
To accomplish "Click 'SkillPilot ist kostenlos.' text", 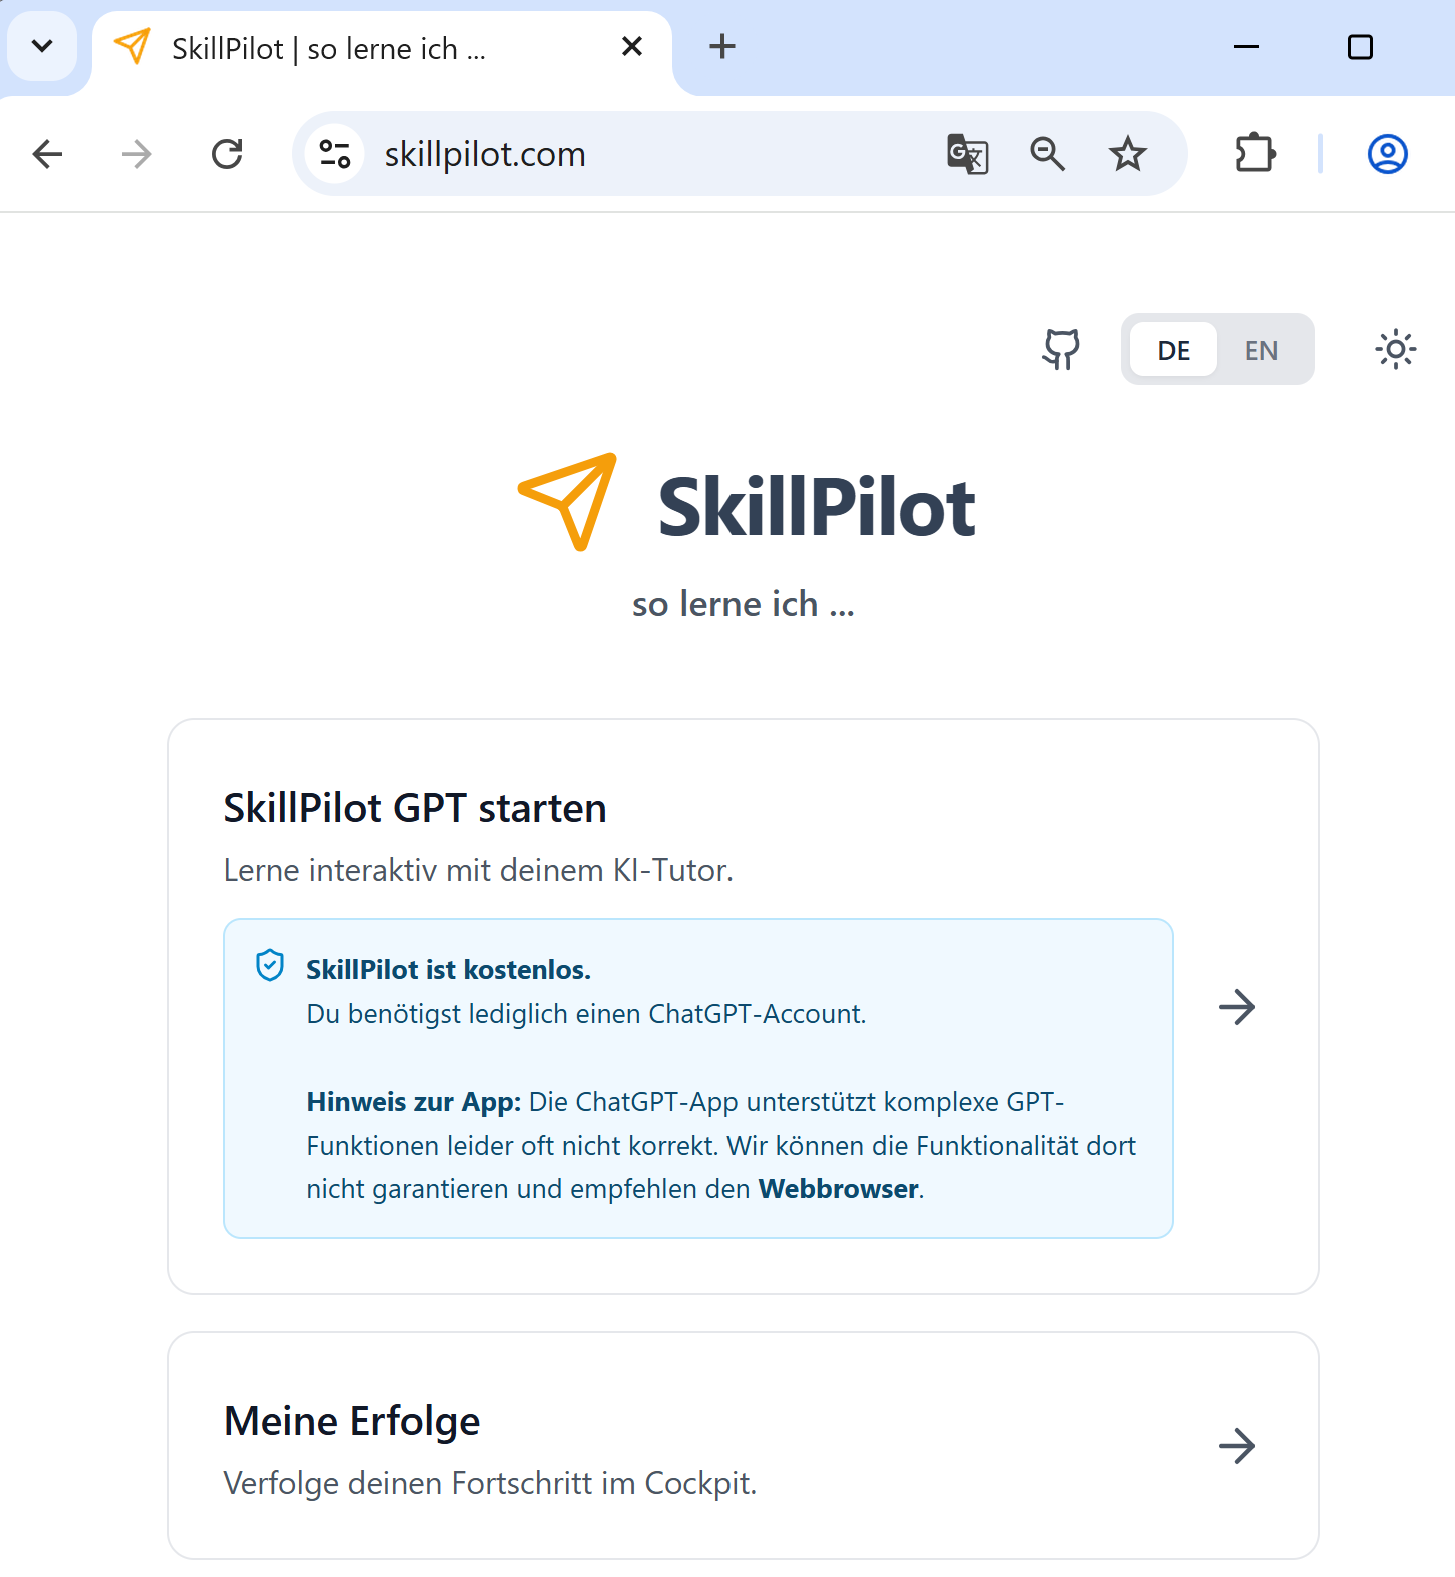I will 448,970.
